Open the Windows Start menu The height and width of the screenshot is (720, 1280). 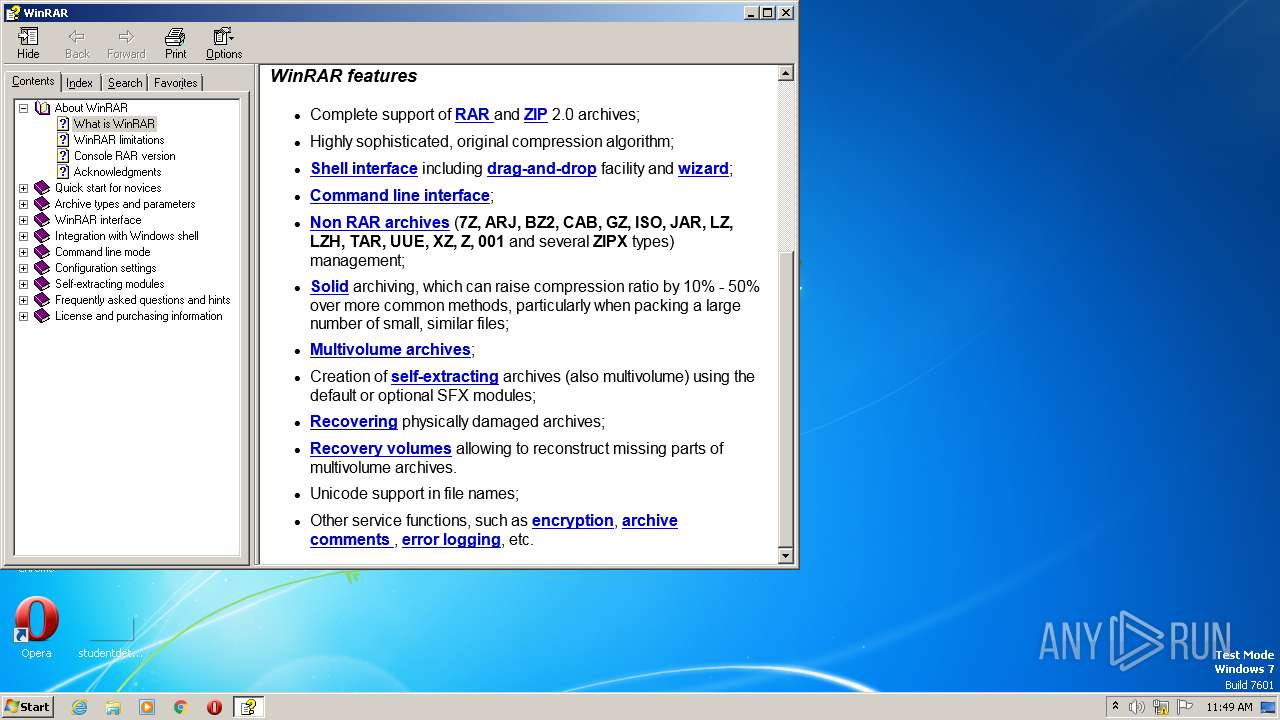pyautogui.click(x=28, y=706)
